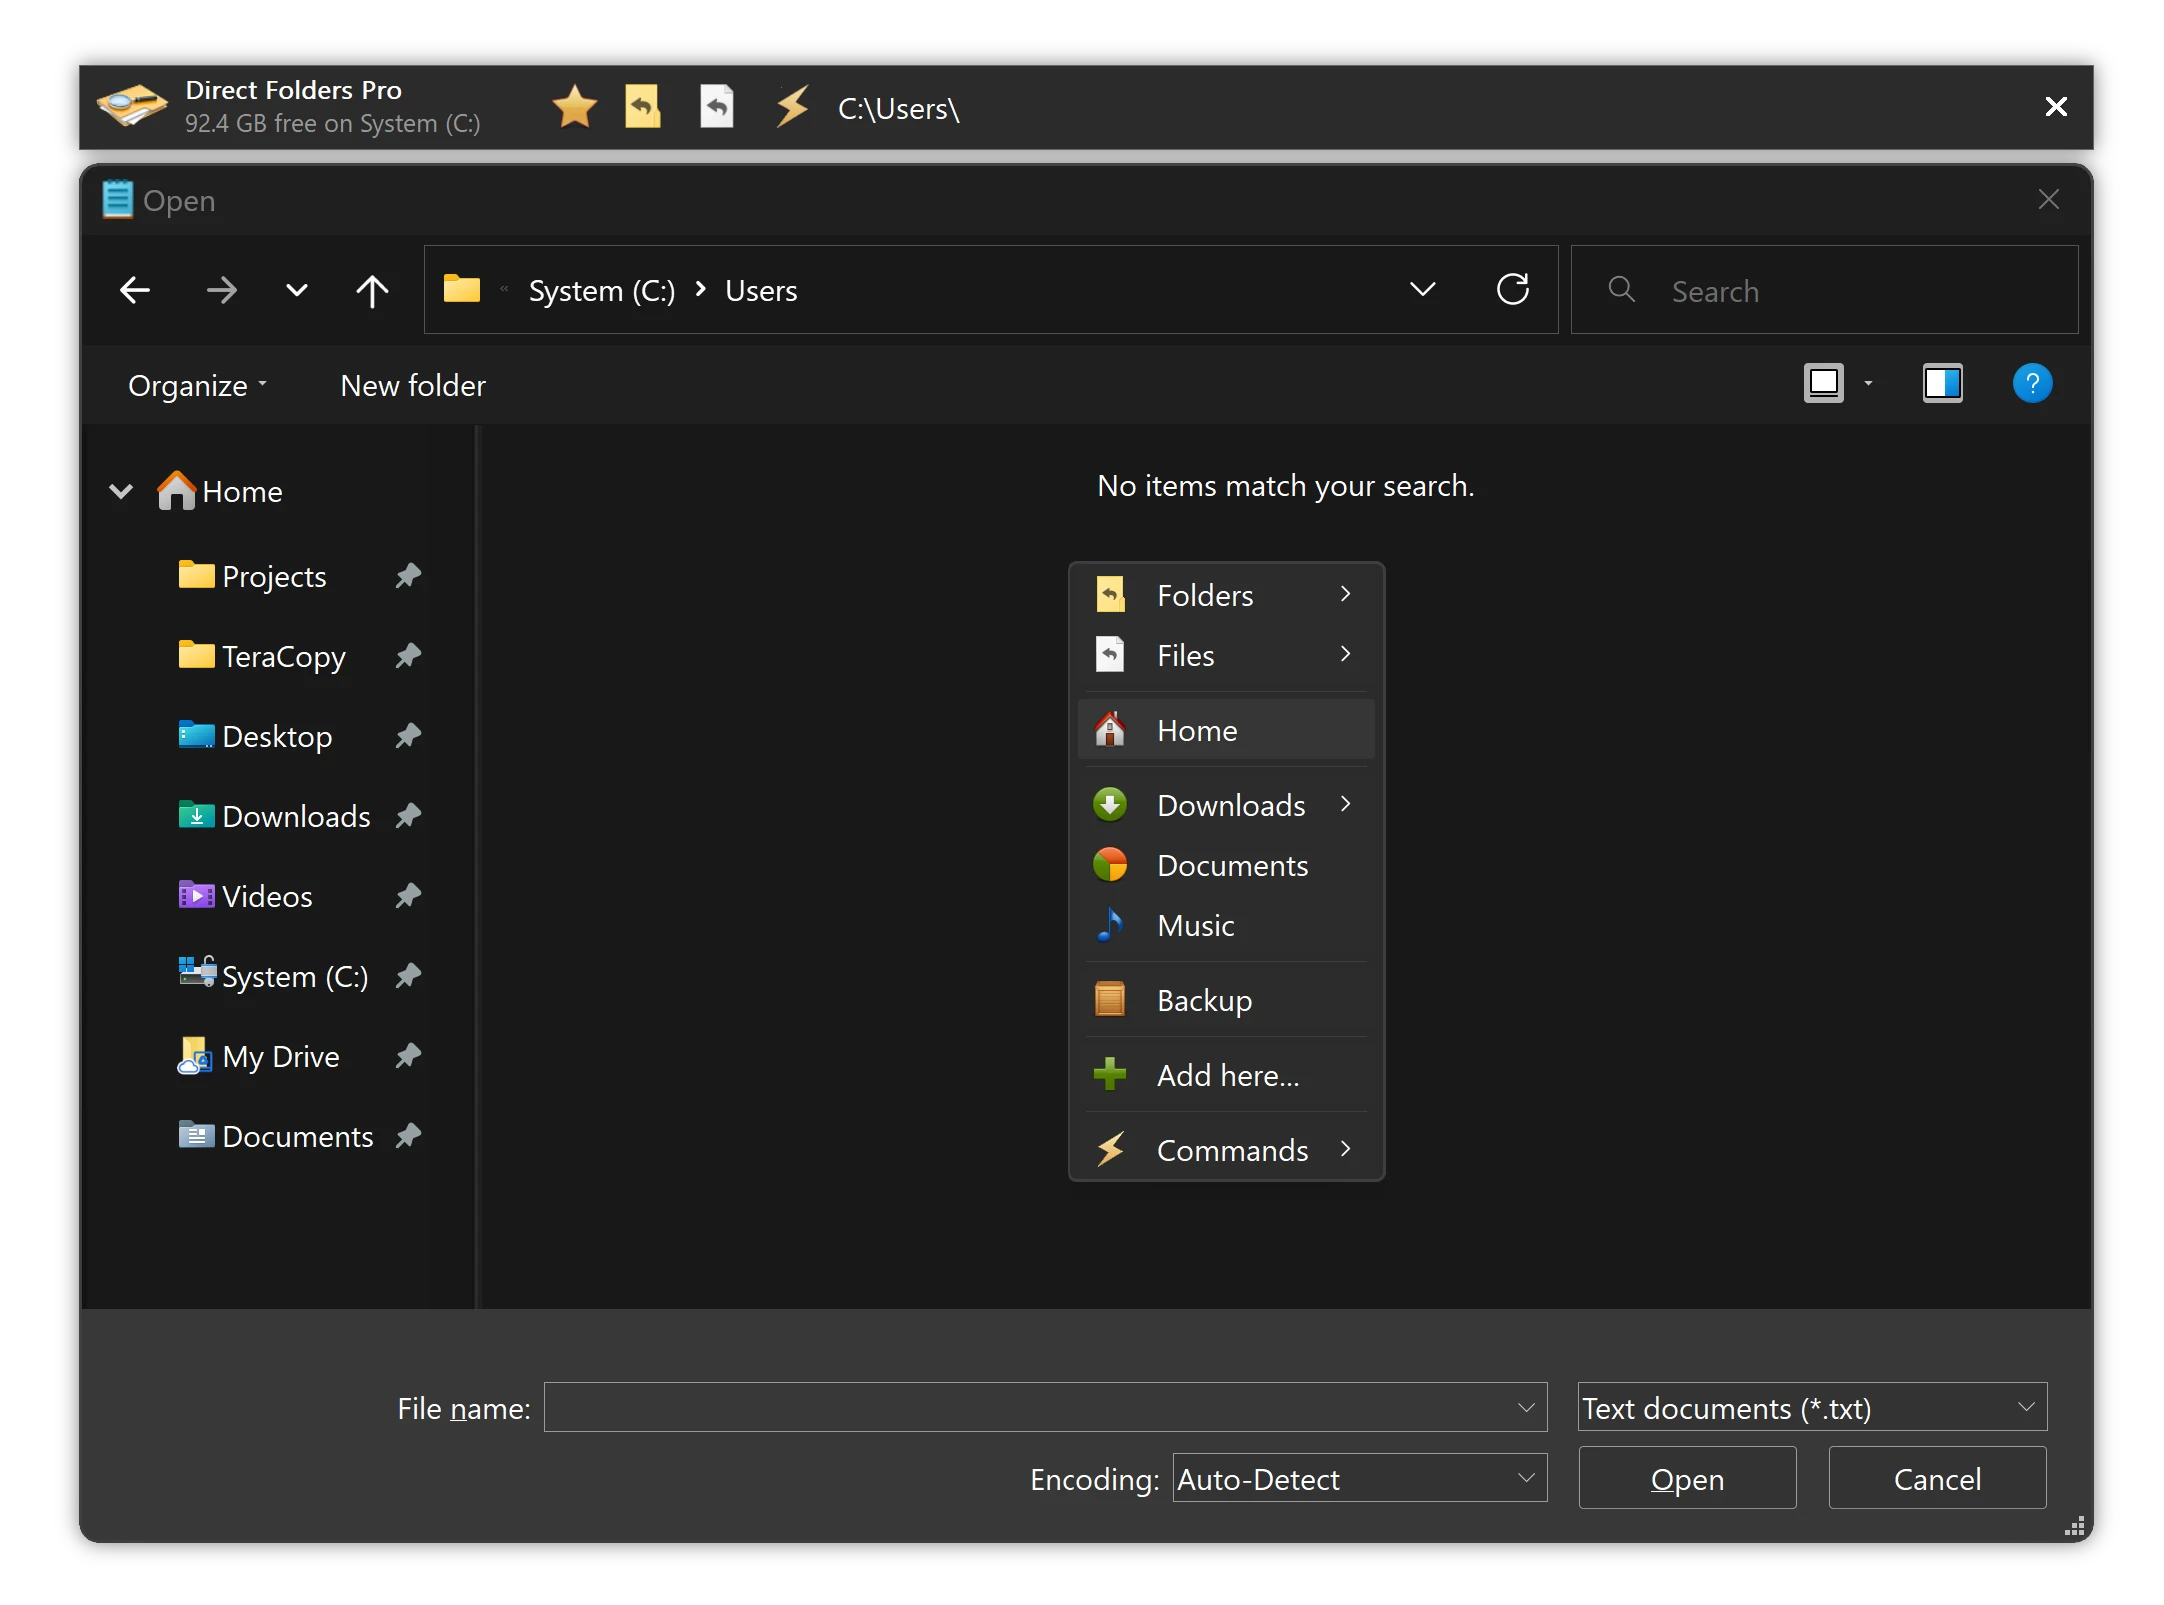Click into the File name field
Screen dimensions: 2164x1605
click(1030, 1407)
